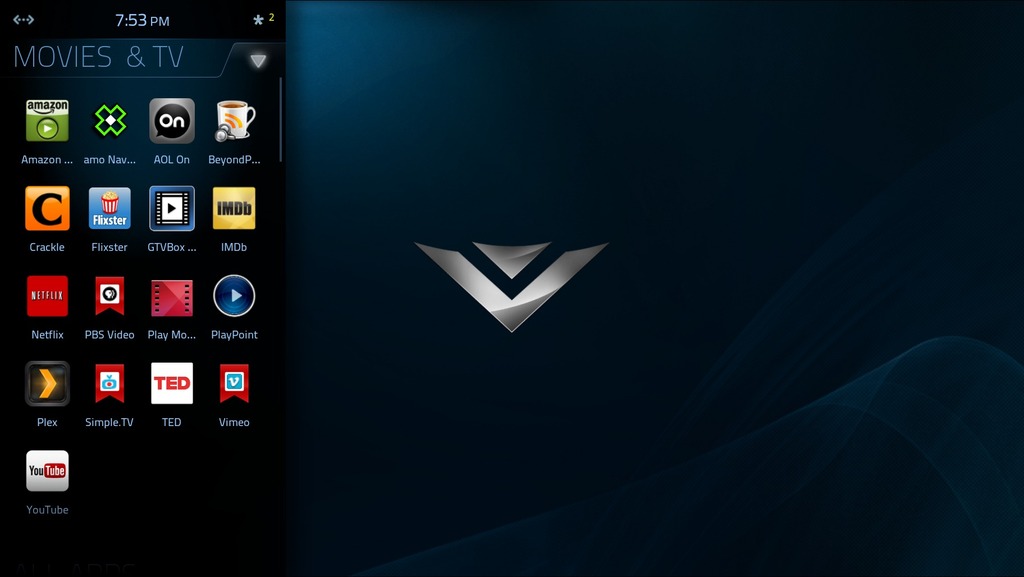The width and height of the screenshot is (1024, 577).
Task: Launch the Plex app
Action: [47, 384]
